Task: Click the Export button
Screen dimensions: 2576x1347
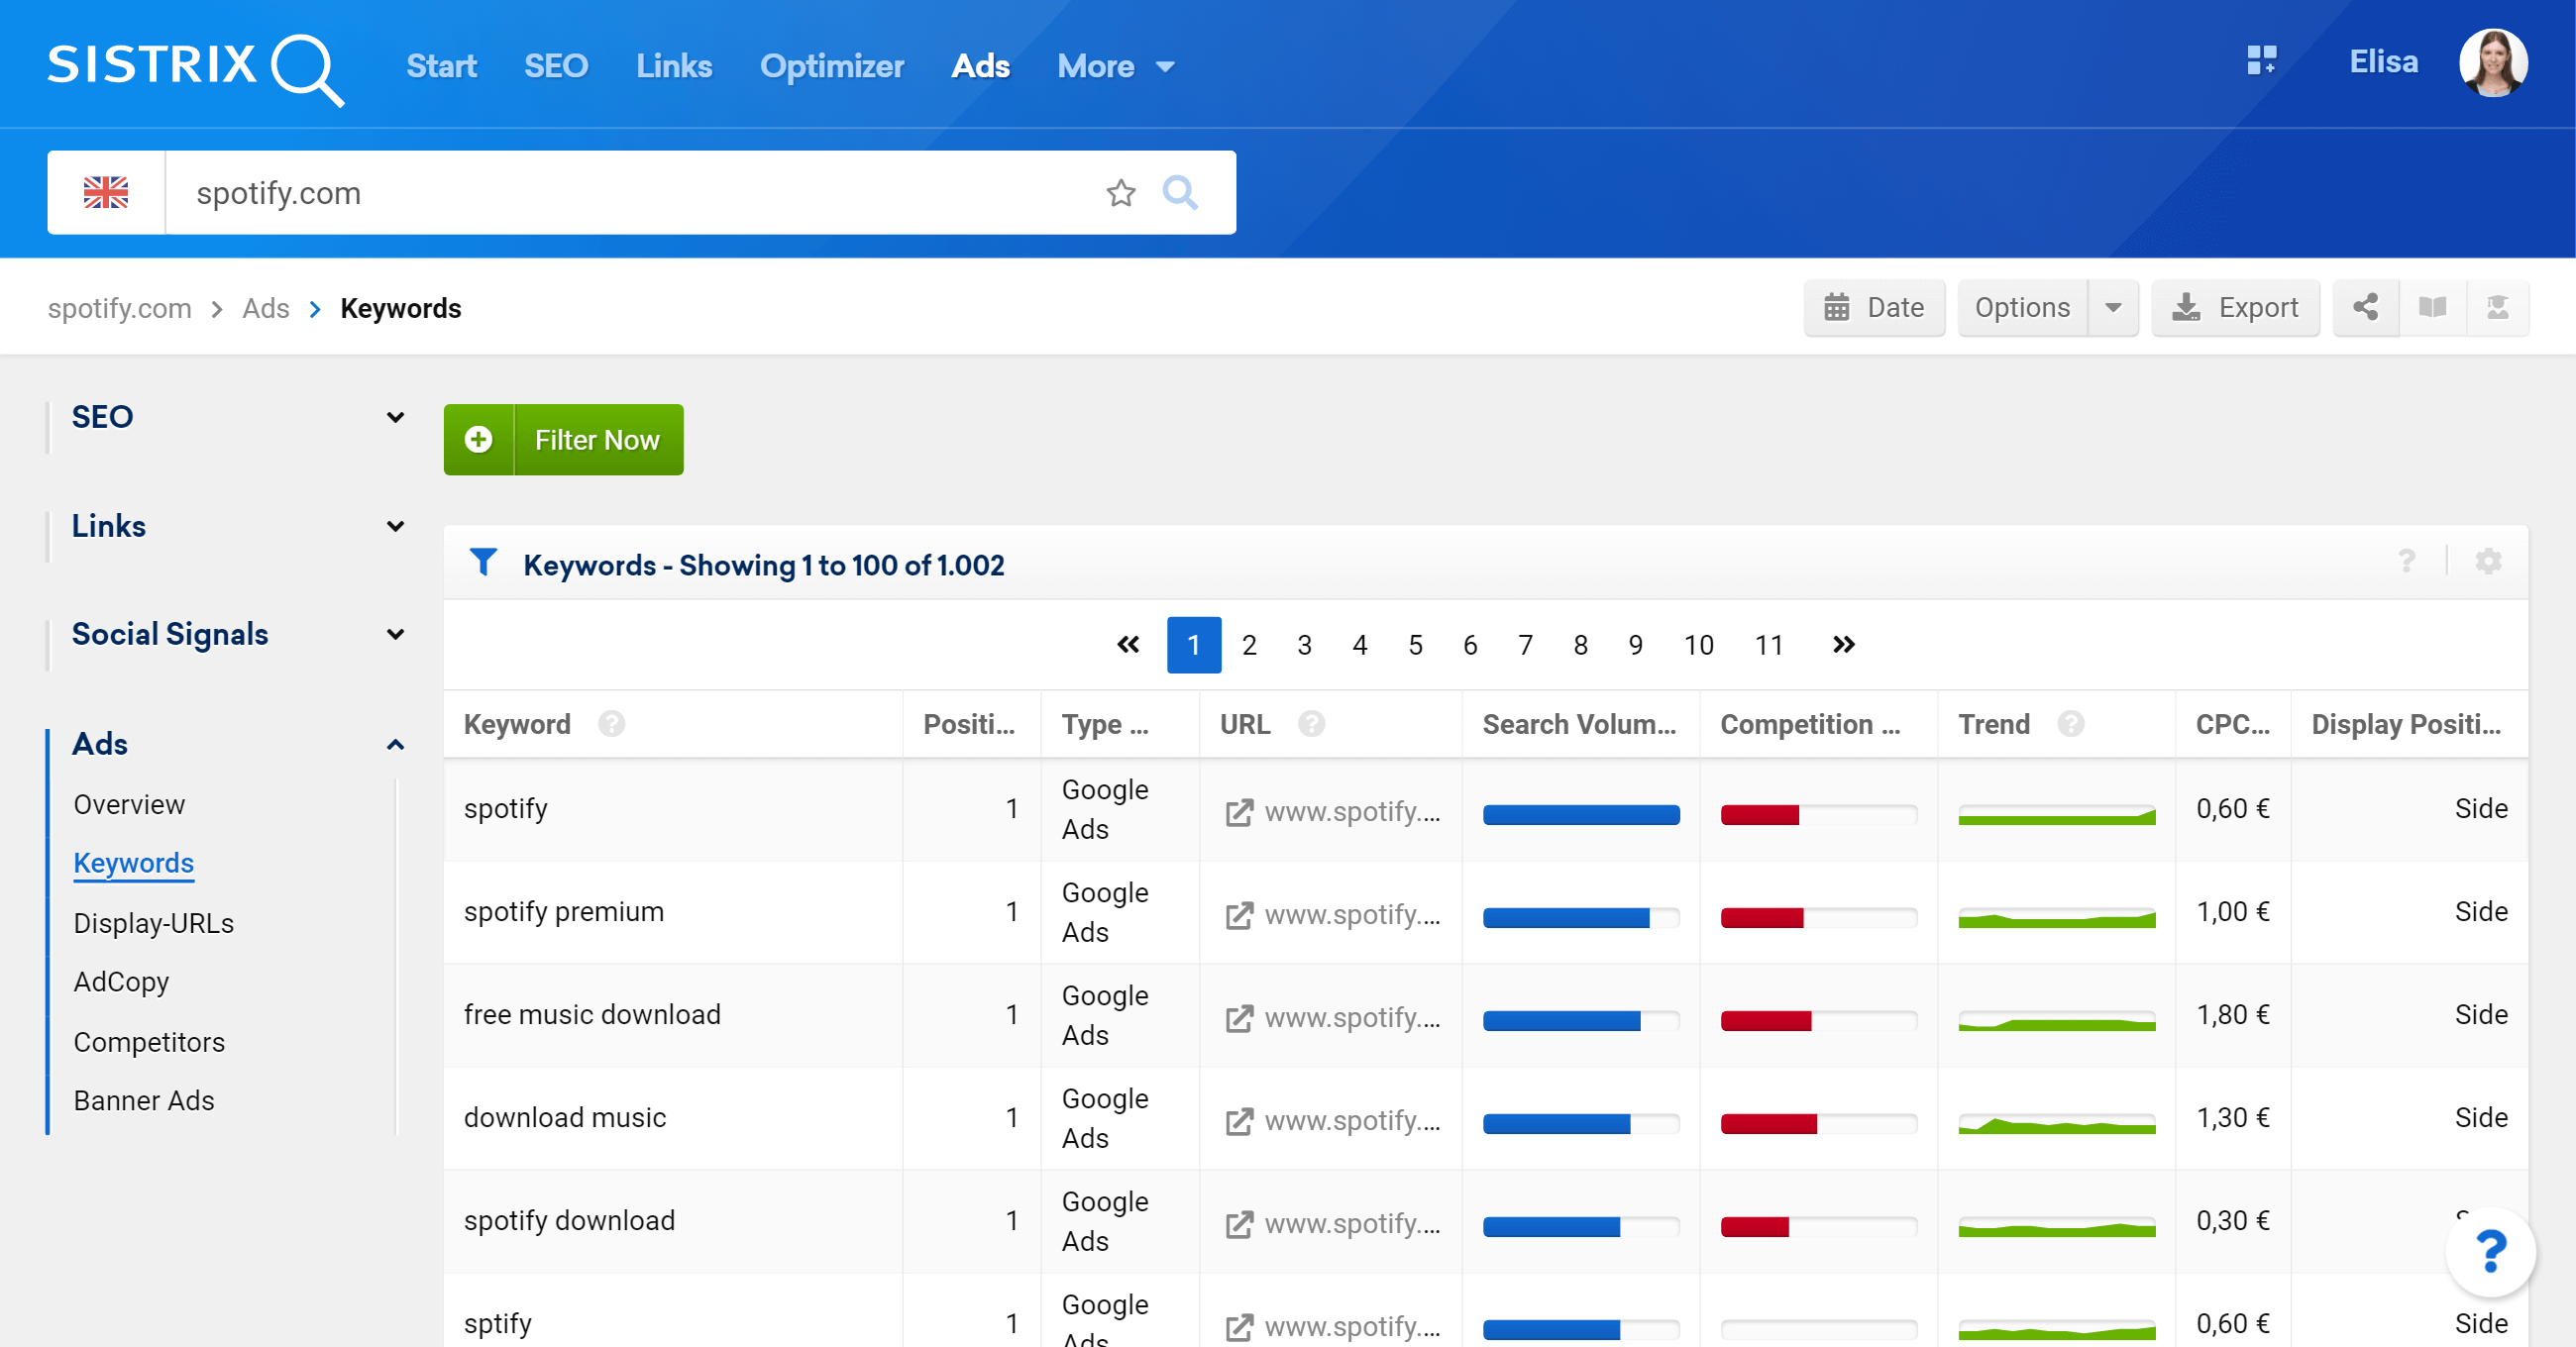Action: (x=2235, y=307)
